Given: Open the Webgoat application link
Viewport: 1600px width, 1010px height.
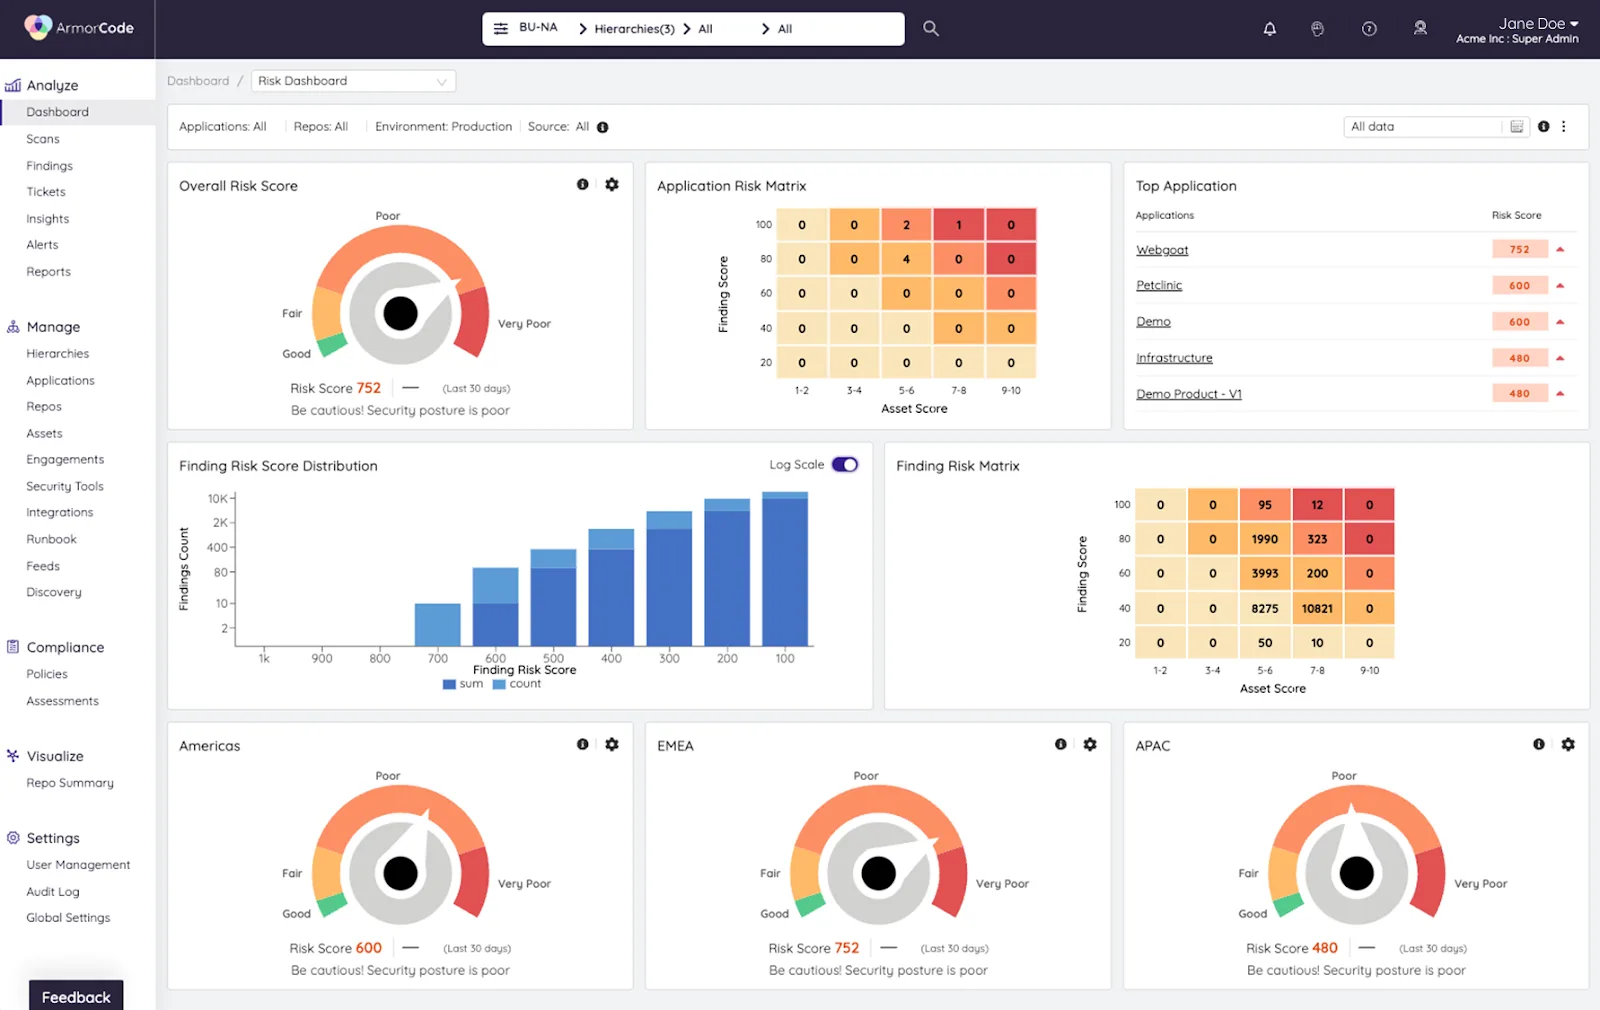Looking at the screenshot, I should (1162, 250).
